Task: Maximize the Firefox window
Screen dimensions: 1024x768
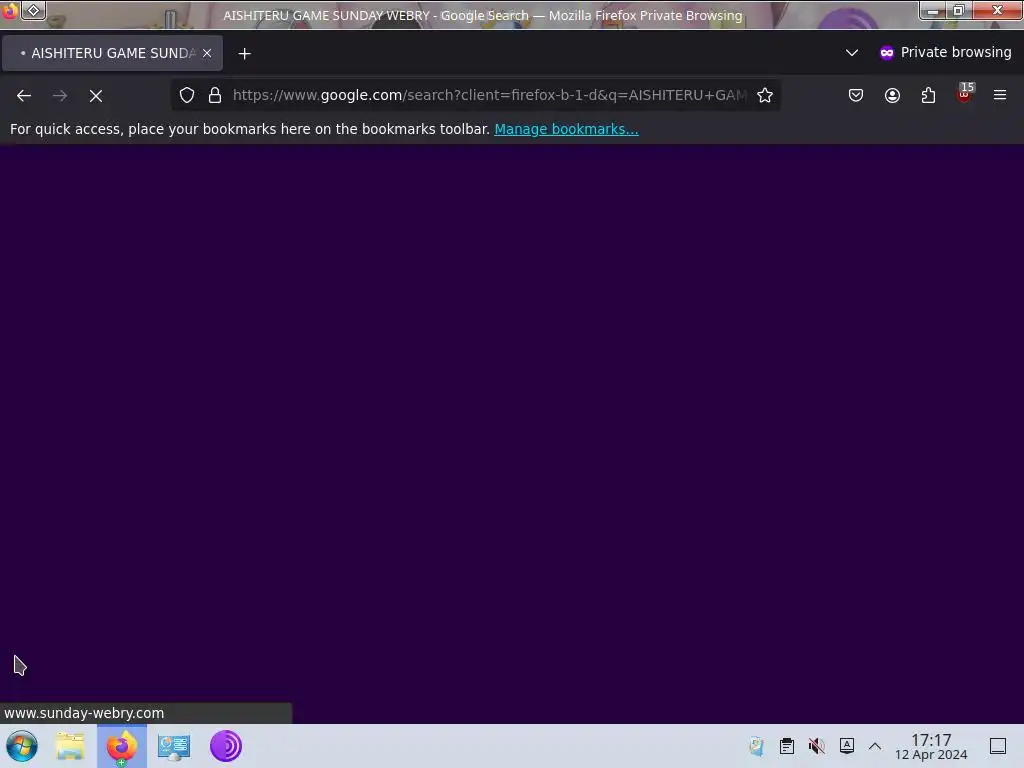Action: pos(958,10)
